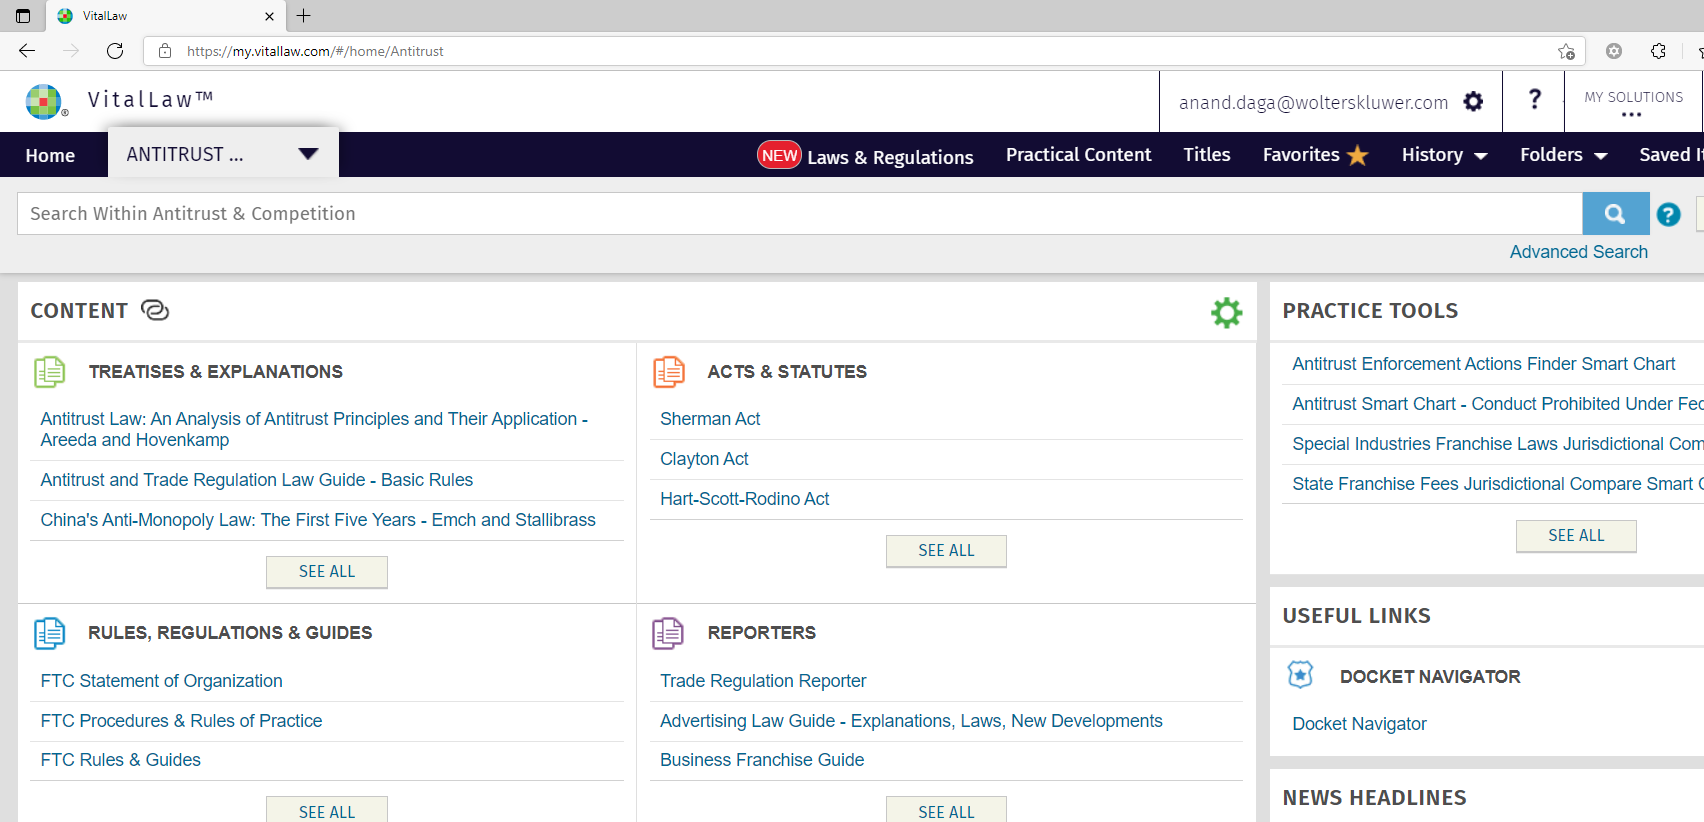Viewport: 1704px width, 822px height.
Task: Click SEE ALL under Rules, Regulations & Guides
Action: point(327,810)
